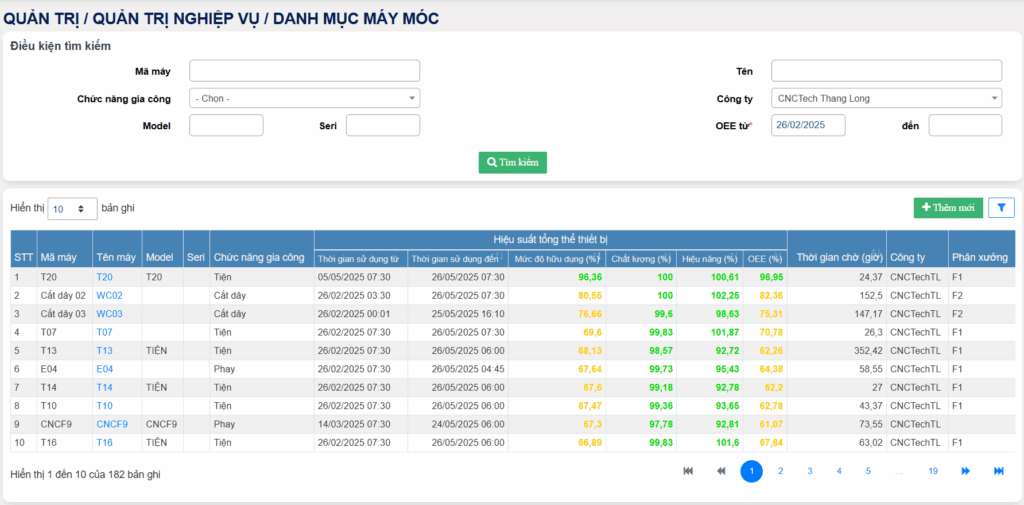Click the Tên text input field

tap(886, 71)
